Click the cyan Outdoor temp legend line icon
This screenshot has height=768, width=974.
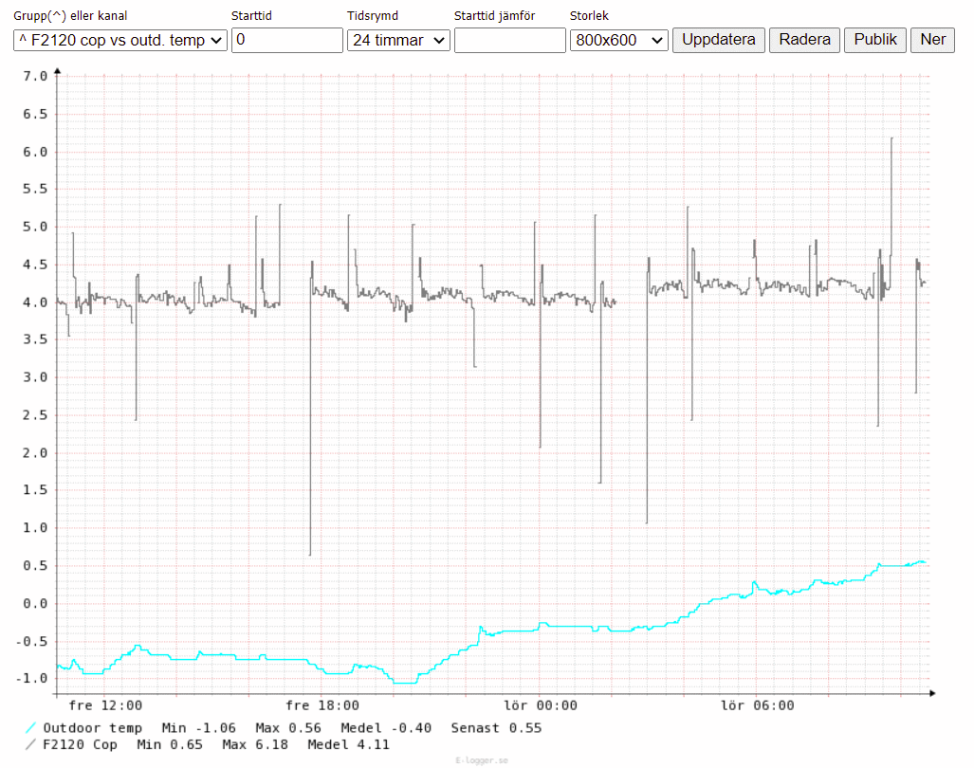30,728
